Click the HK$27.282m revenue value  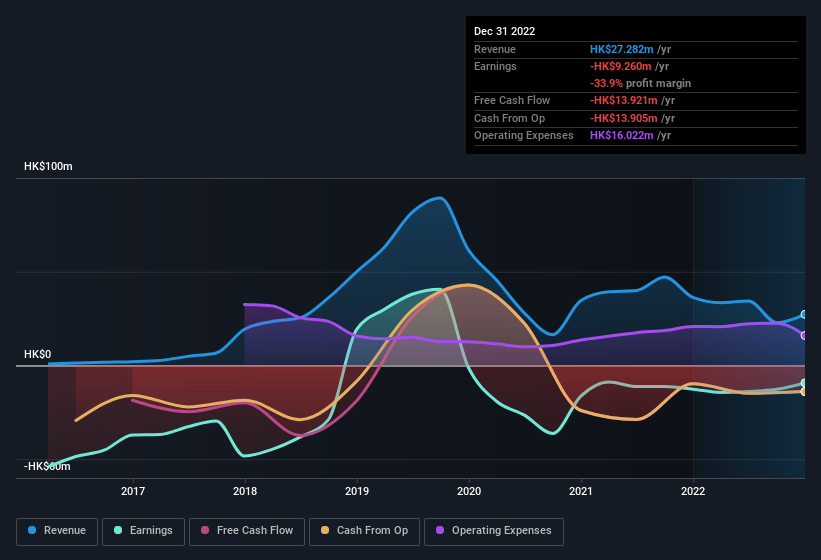(x=622, y=49)
